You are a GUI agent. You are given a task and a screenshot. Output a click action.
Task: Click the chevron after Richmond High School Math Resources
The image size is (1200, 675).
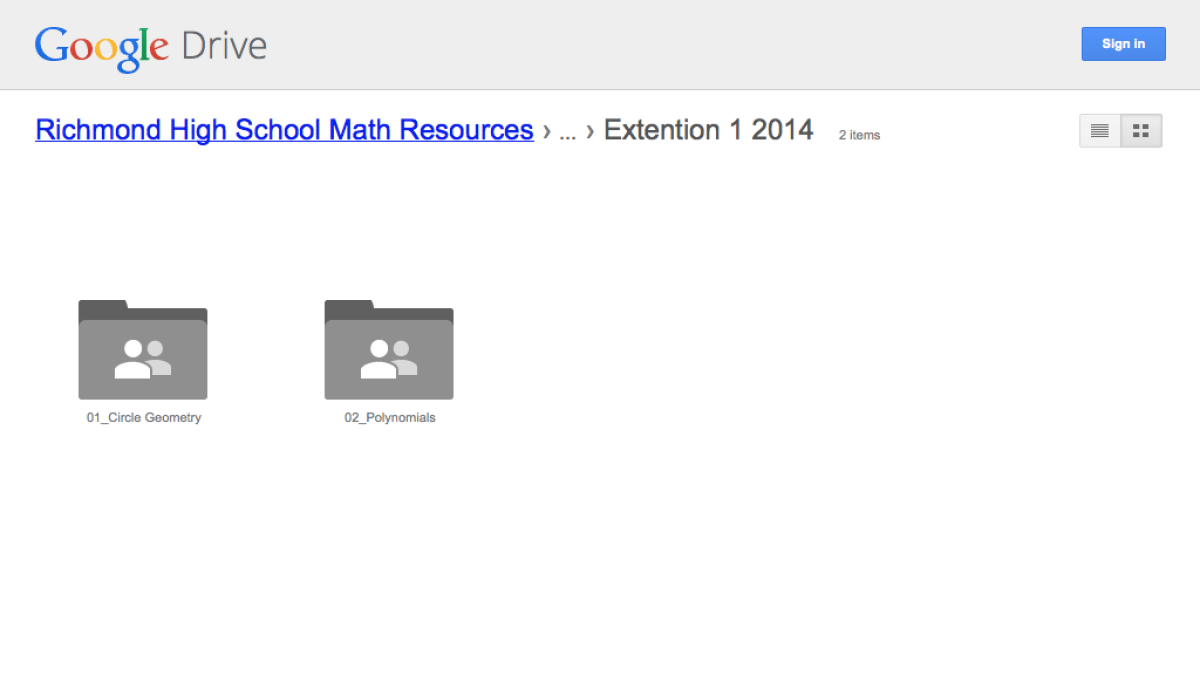click(546, 131)
